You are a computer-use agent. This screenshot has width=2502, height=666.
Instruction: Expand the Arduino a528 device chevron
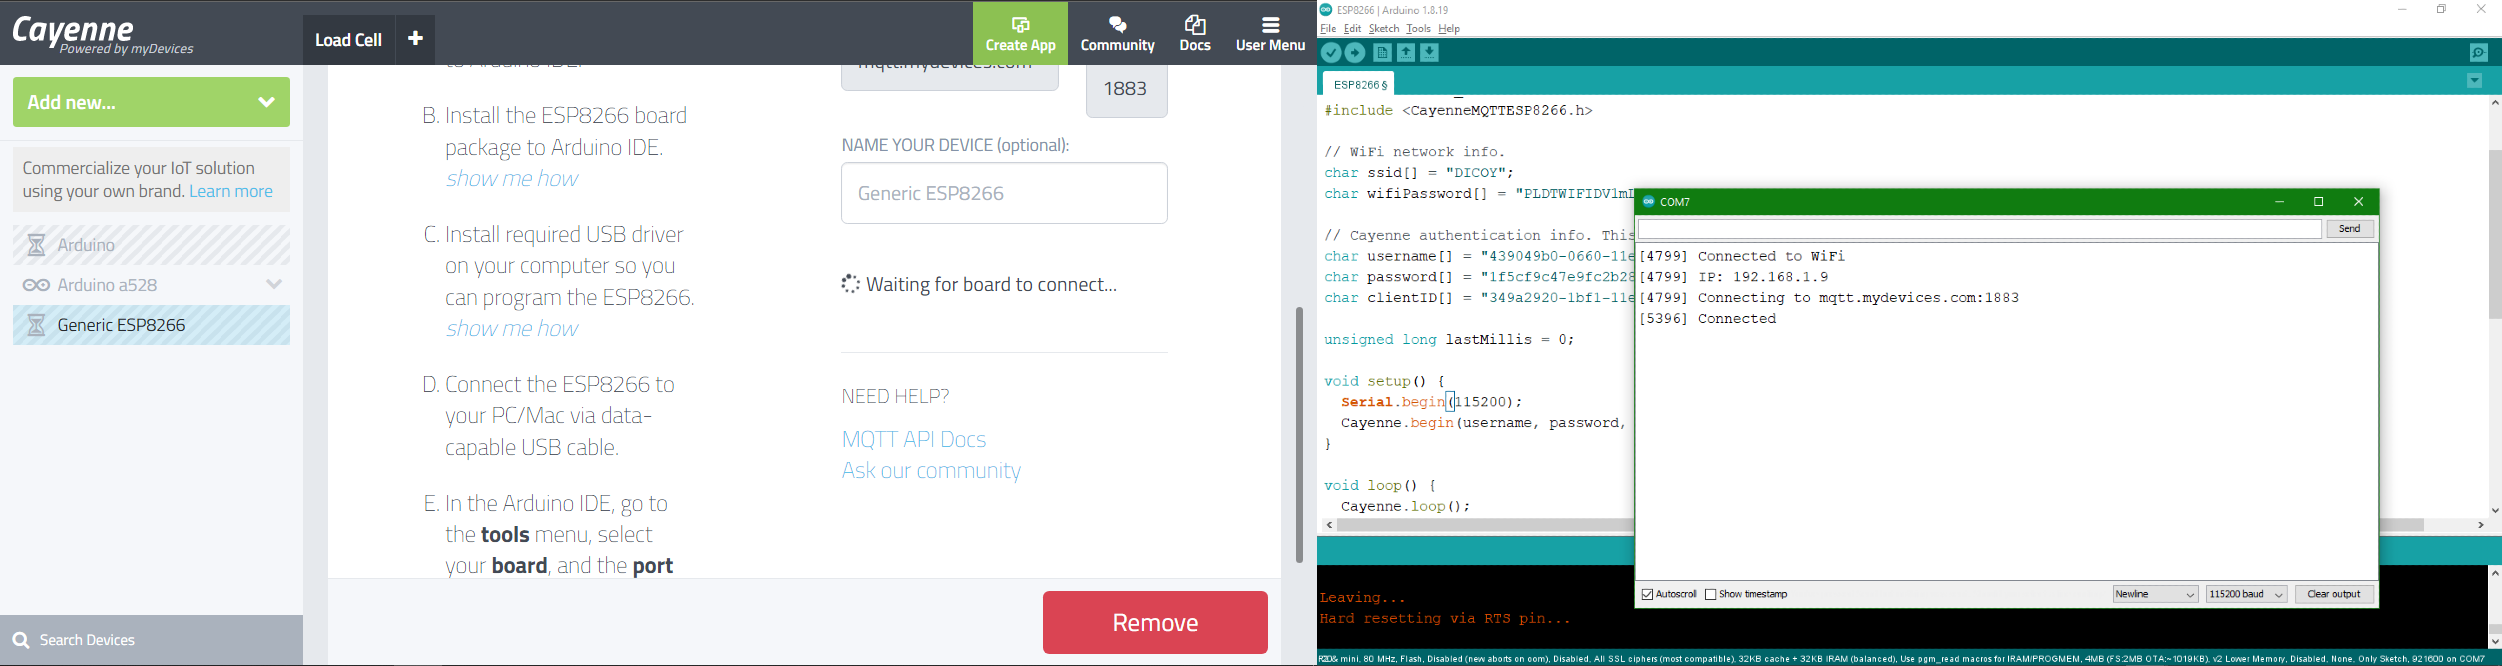[274, 285]
